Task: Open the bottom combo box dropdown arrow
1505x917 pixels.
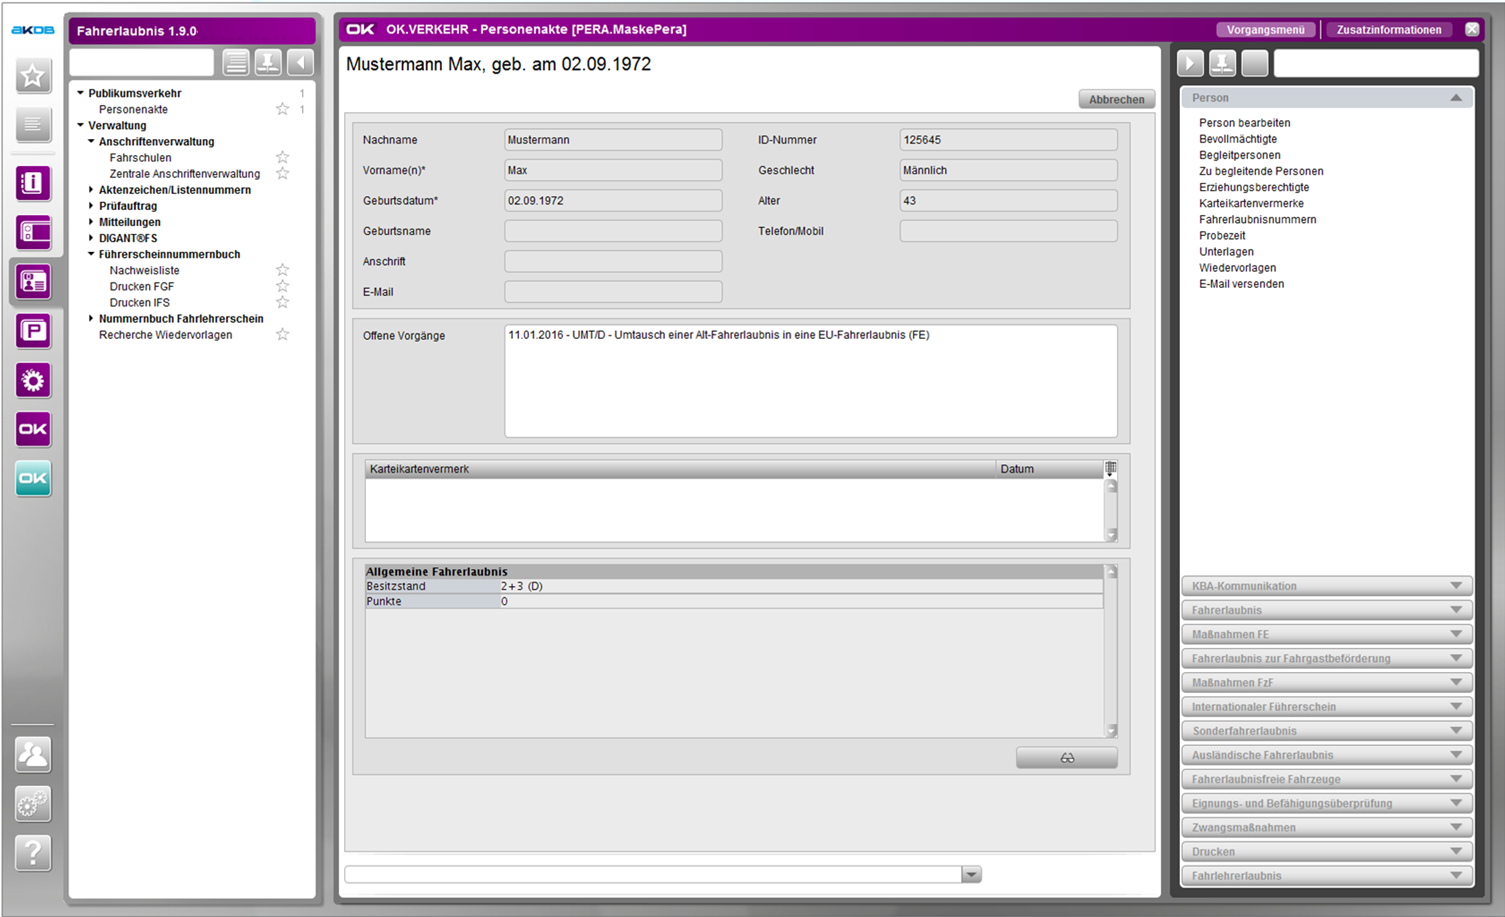Action: click(x=970, y=874)
